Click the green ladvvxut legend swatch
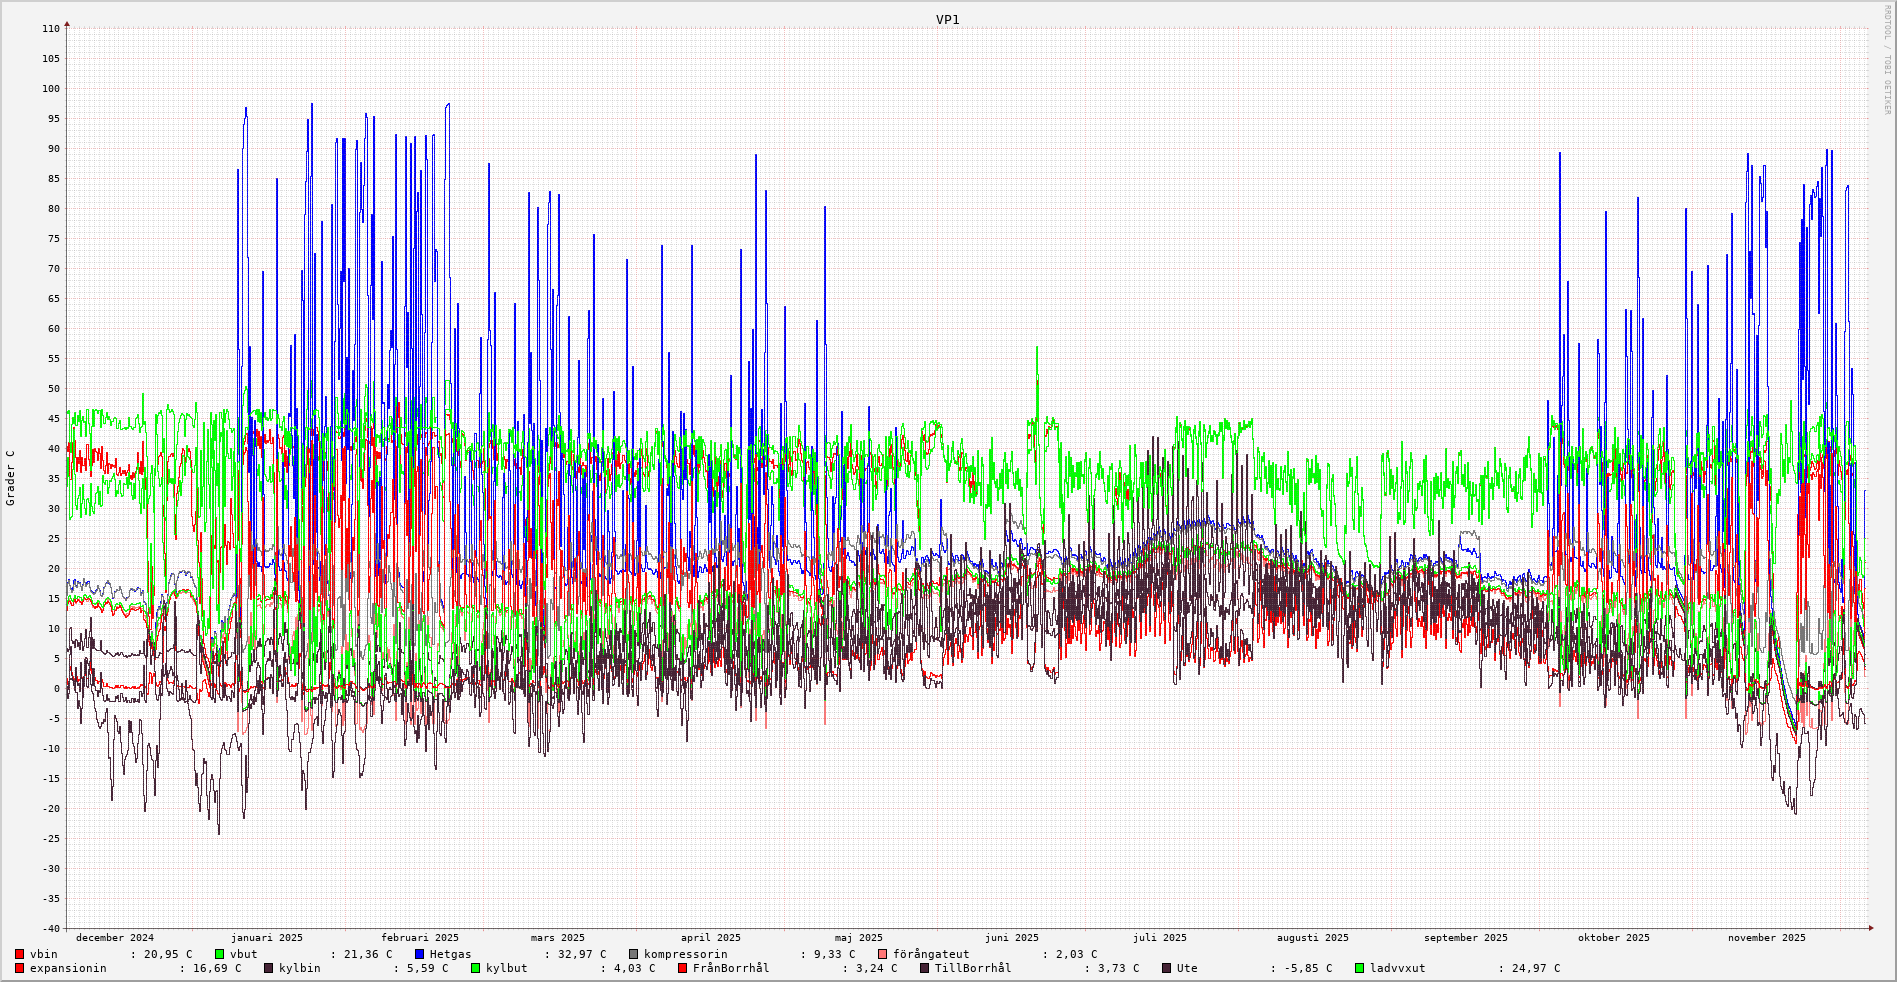Viewport: 1897px width, 982px height. point(1359,968)
